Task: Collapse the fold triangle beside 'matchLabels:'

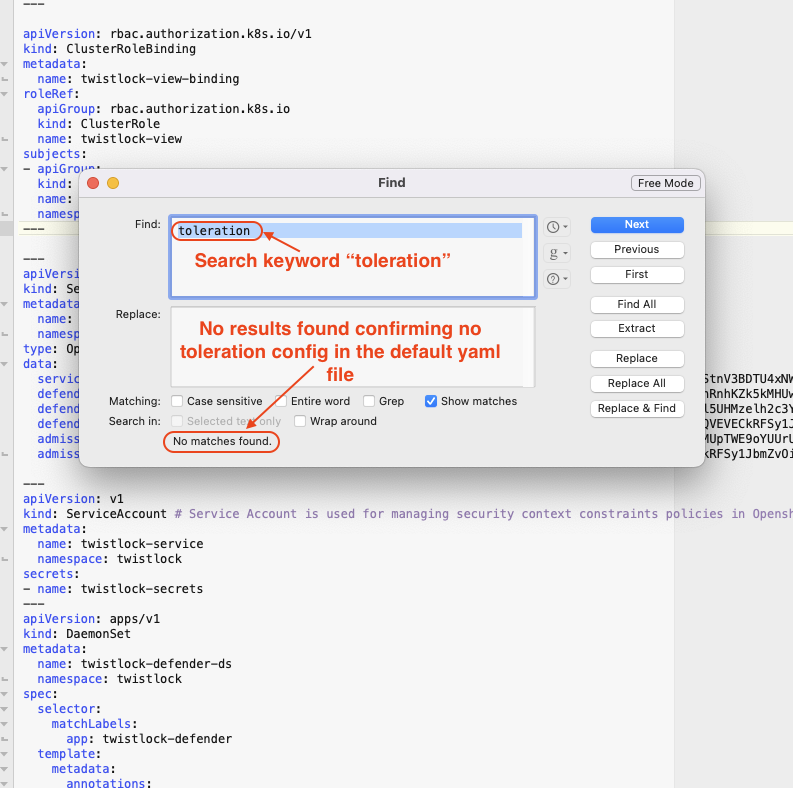Action: [5, 724]
